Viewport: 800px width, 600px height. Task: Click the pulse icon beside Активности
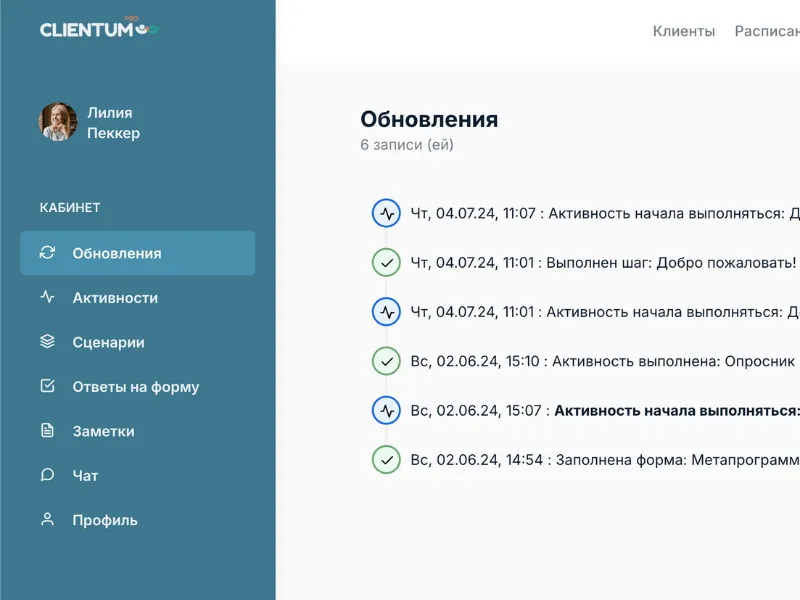[47, 297]
